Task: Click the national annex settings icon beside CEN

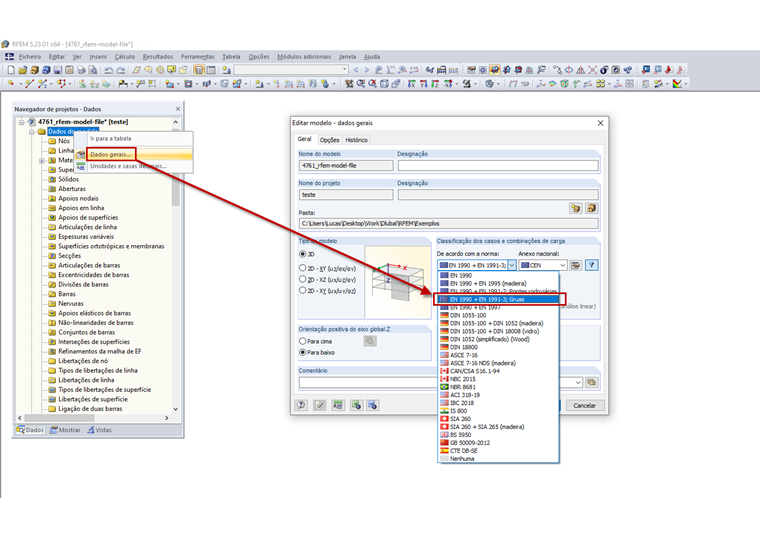Action: [575, 265]
